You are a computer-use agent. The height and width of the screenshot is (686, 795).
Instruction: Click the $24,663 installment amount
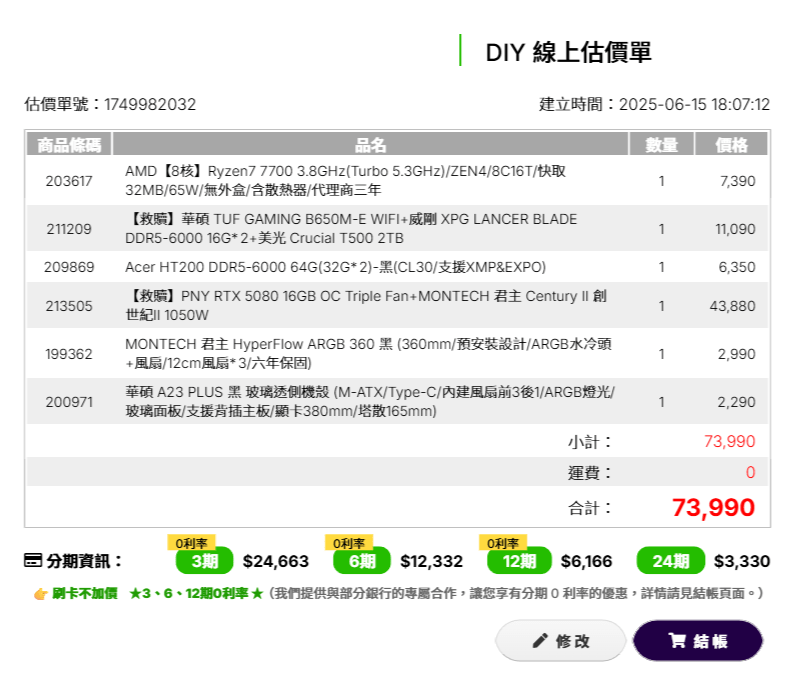[276, 561]
